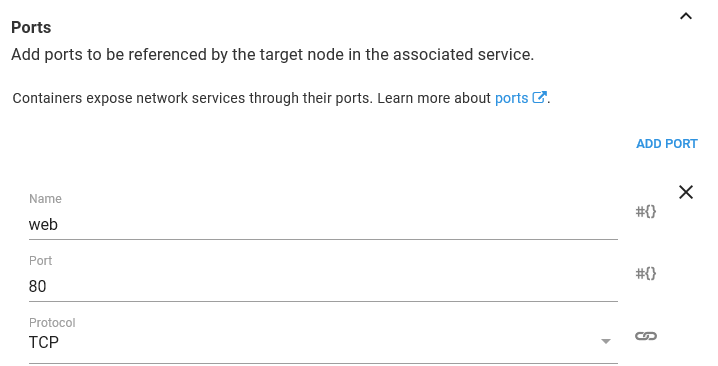The width and height of the screenshot is (718, 366).
Task: Open the Protocol dropdown showing TCP
Action: 323,342
